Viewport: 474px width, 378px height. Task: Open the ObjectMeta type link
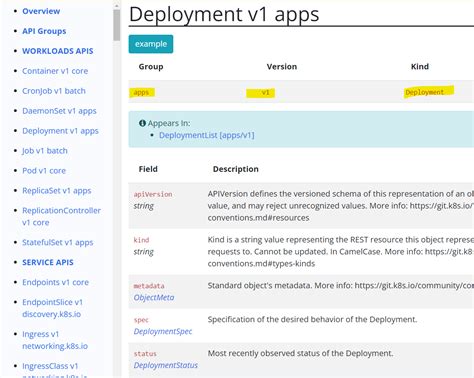click(x=154, y=297)
